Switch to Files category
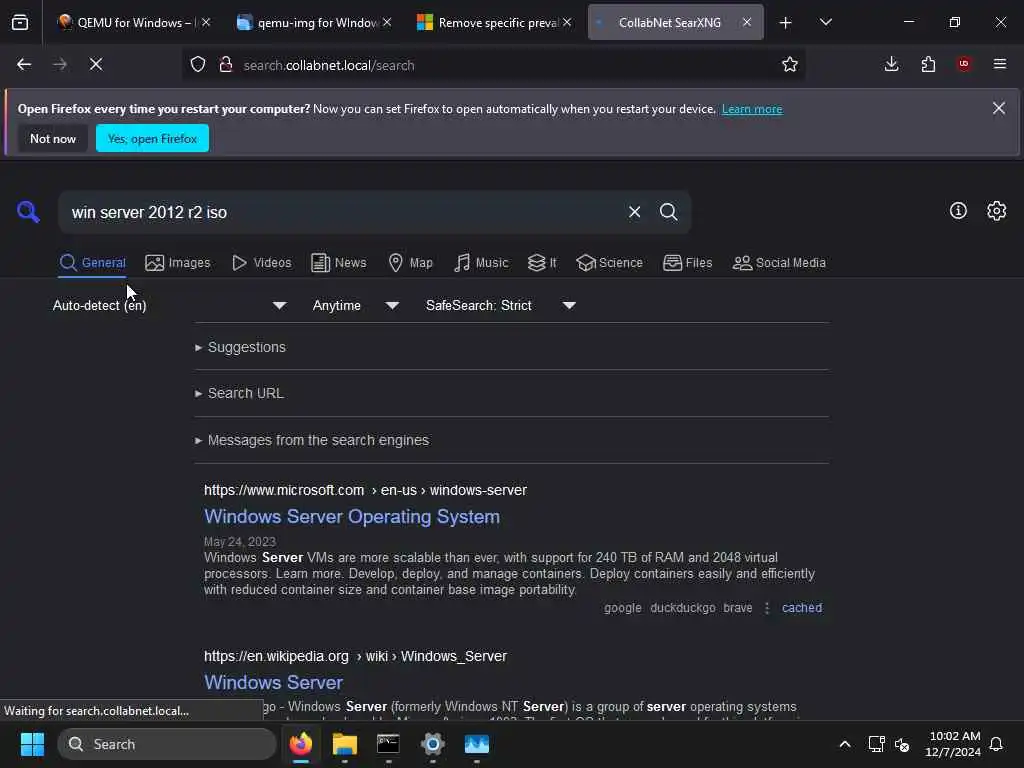The width and height of the screenshot is (1024, 768). point(687,263)
